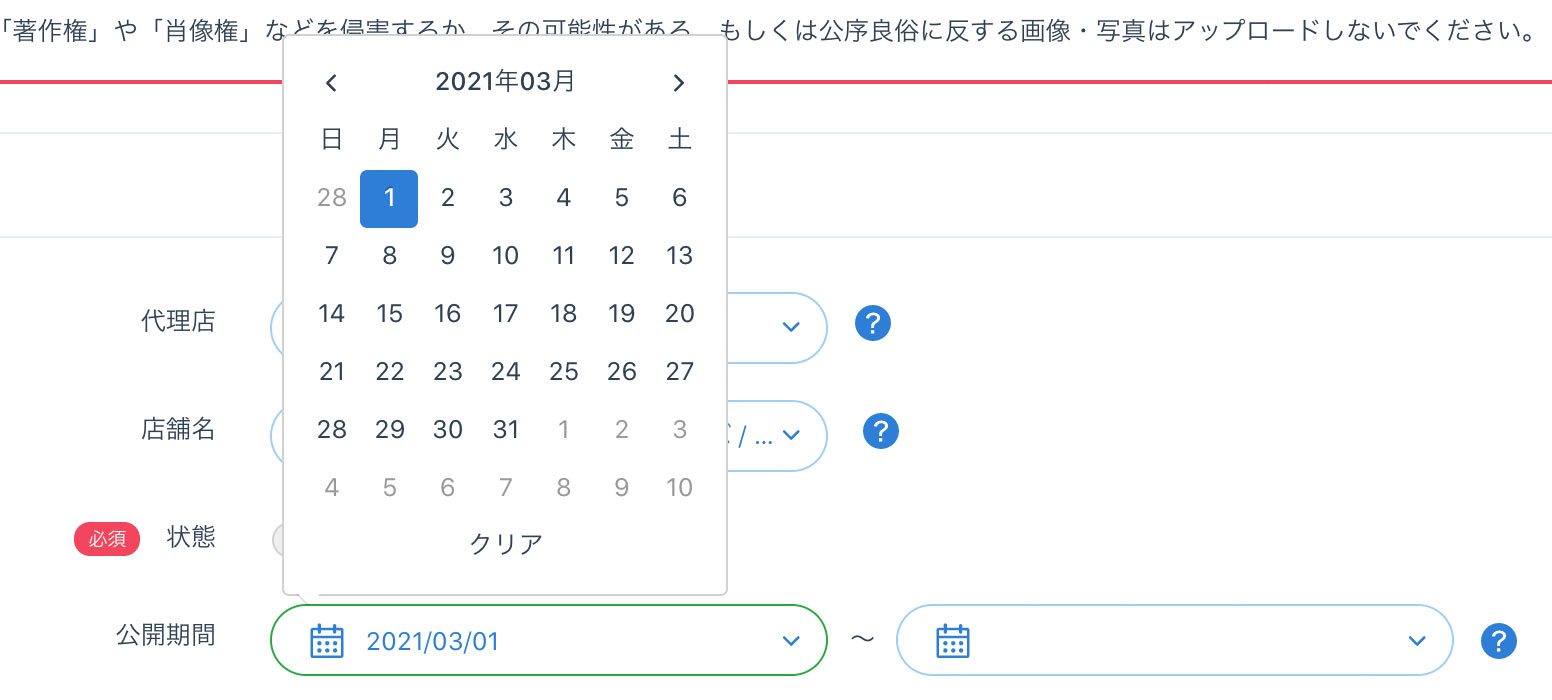The image size is (1552, 700).
Task: Click 2021年03月 month header
Action: [x=505, y=82]
